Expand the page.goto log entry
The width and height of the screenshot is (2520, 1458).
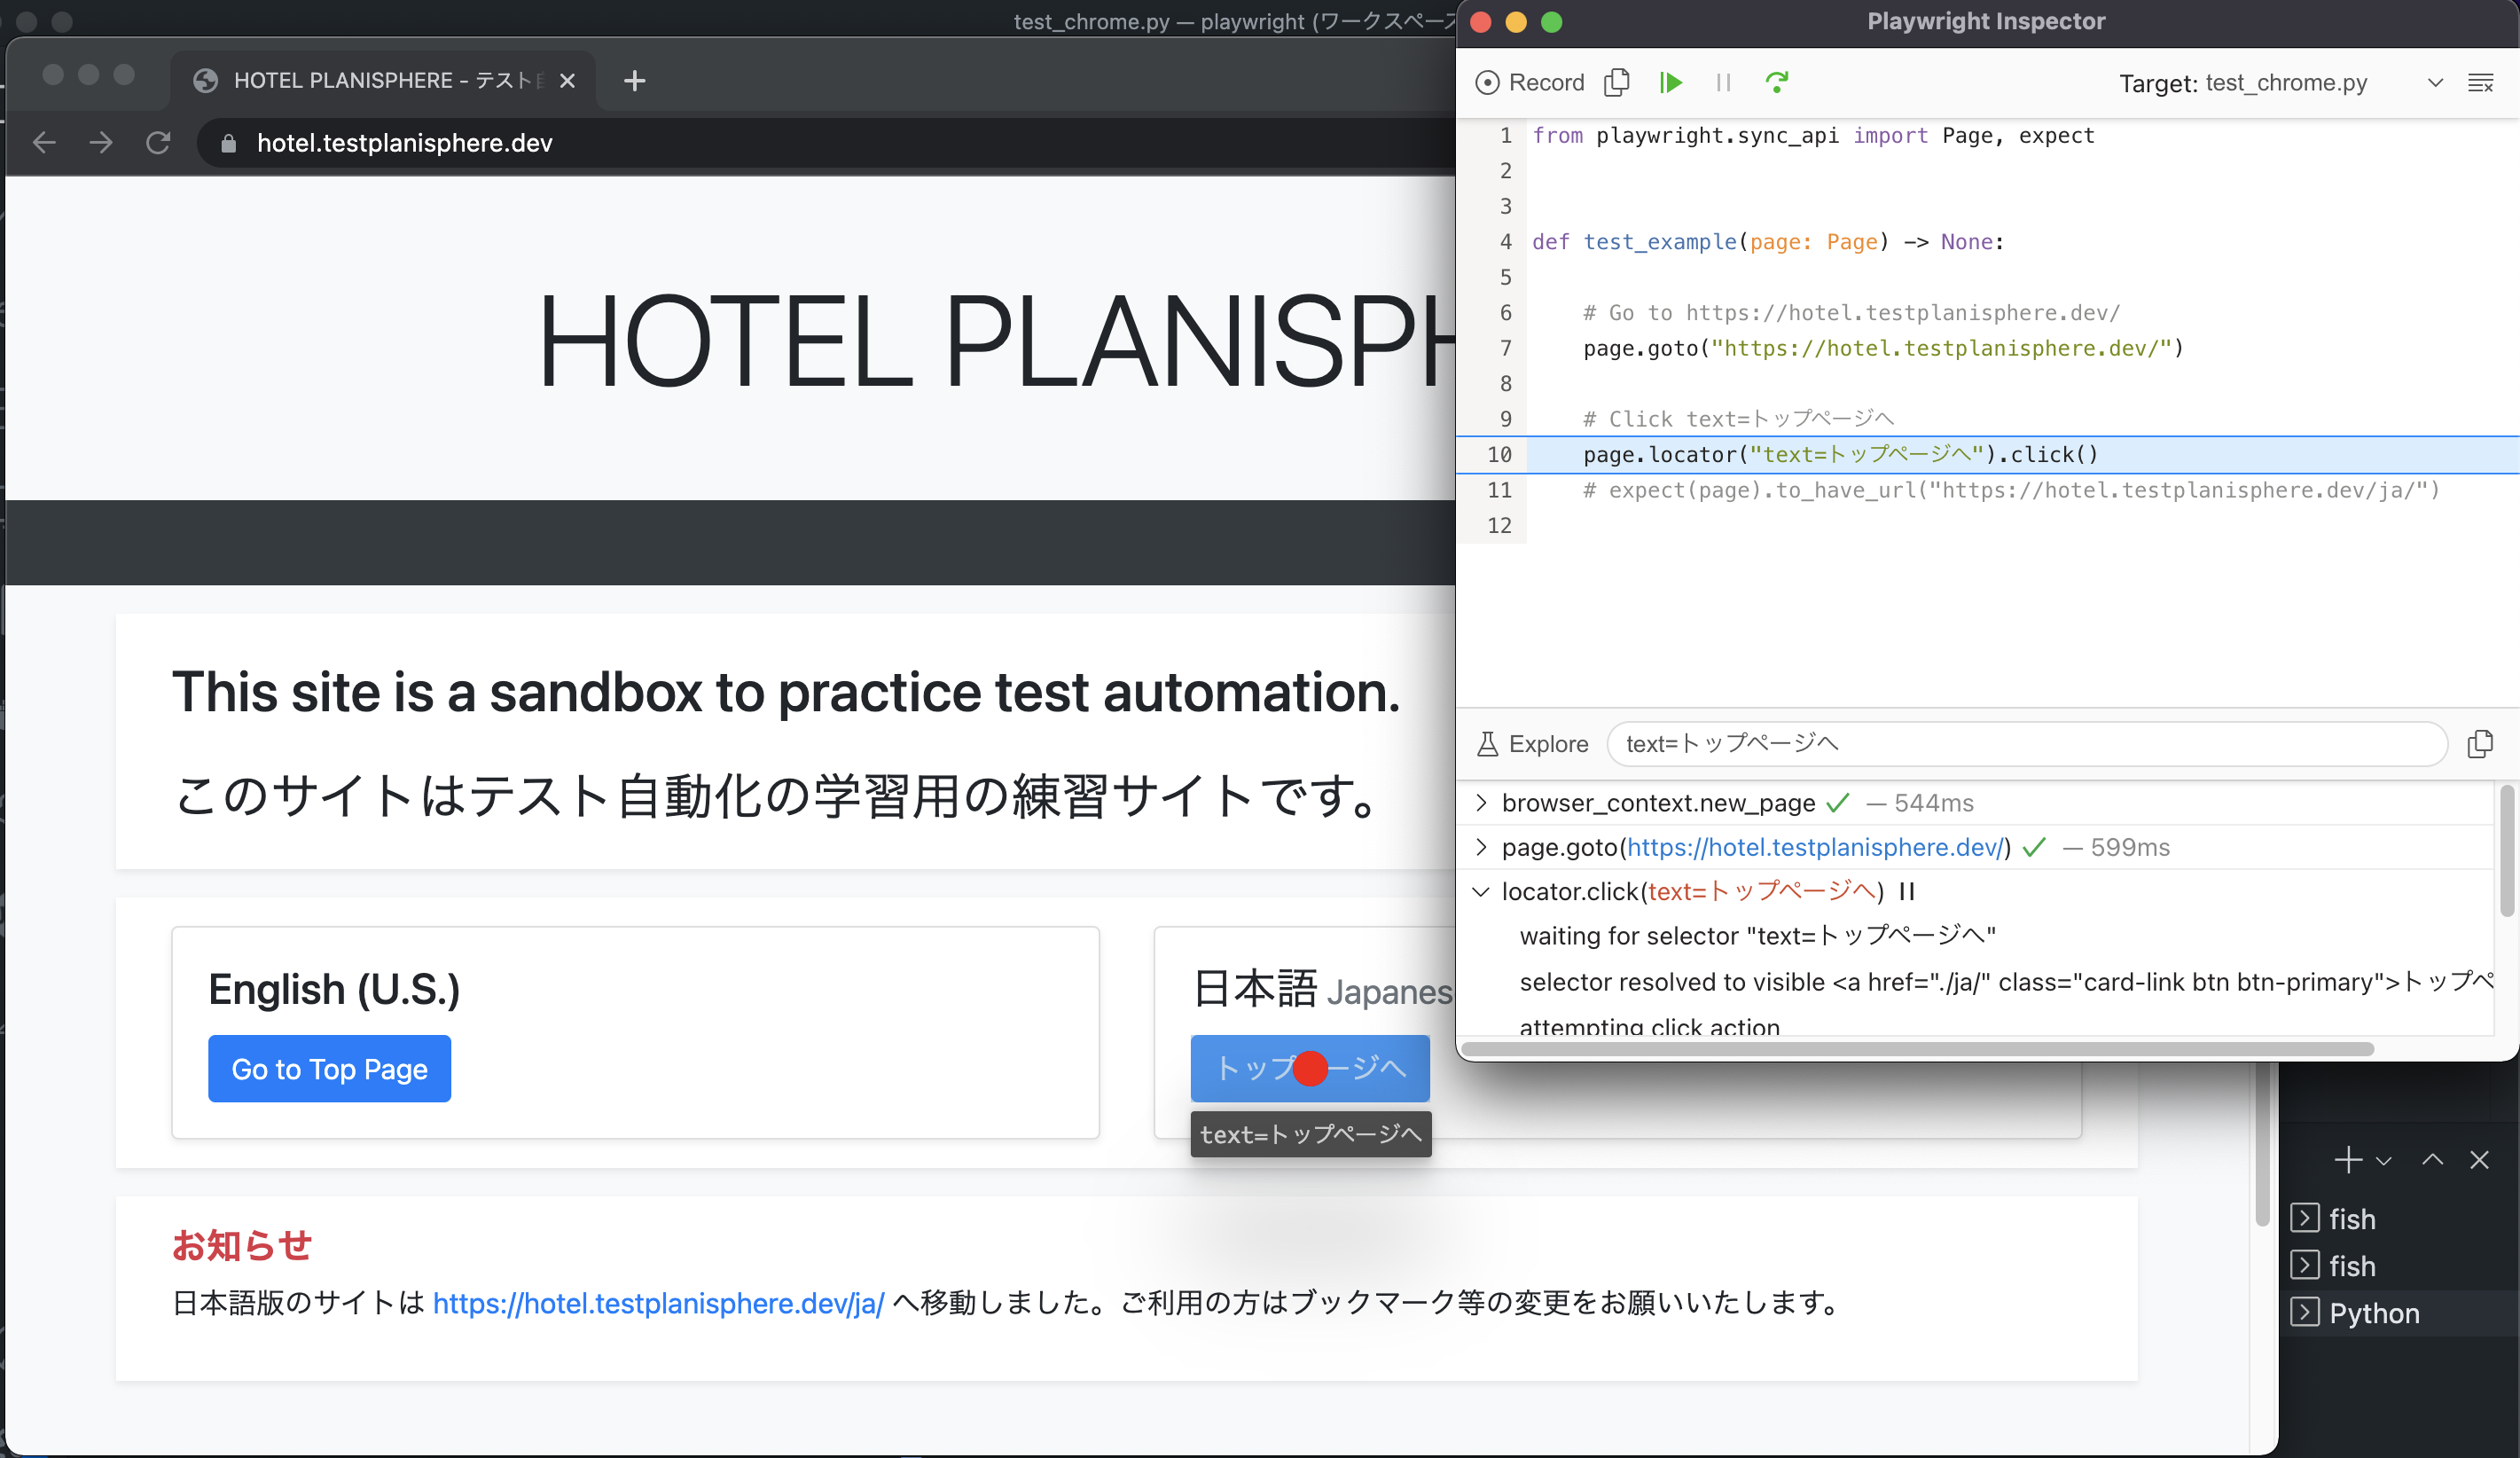[1481, 847]
